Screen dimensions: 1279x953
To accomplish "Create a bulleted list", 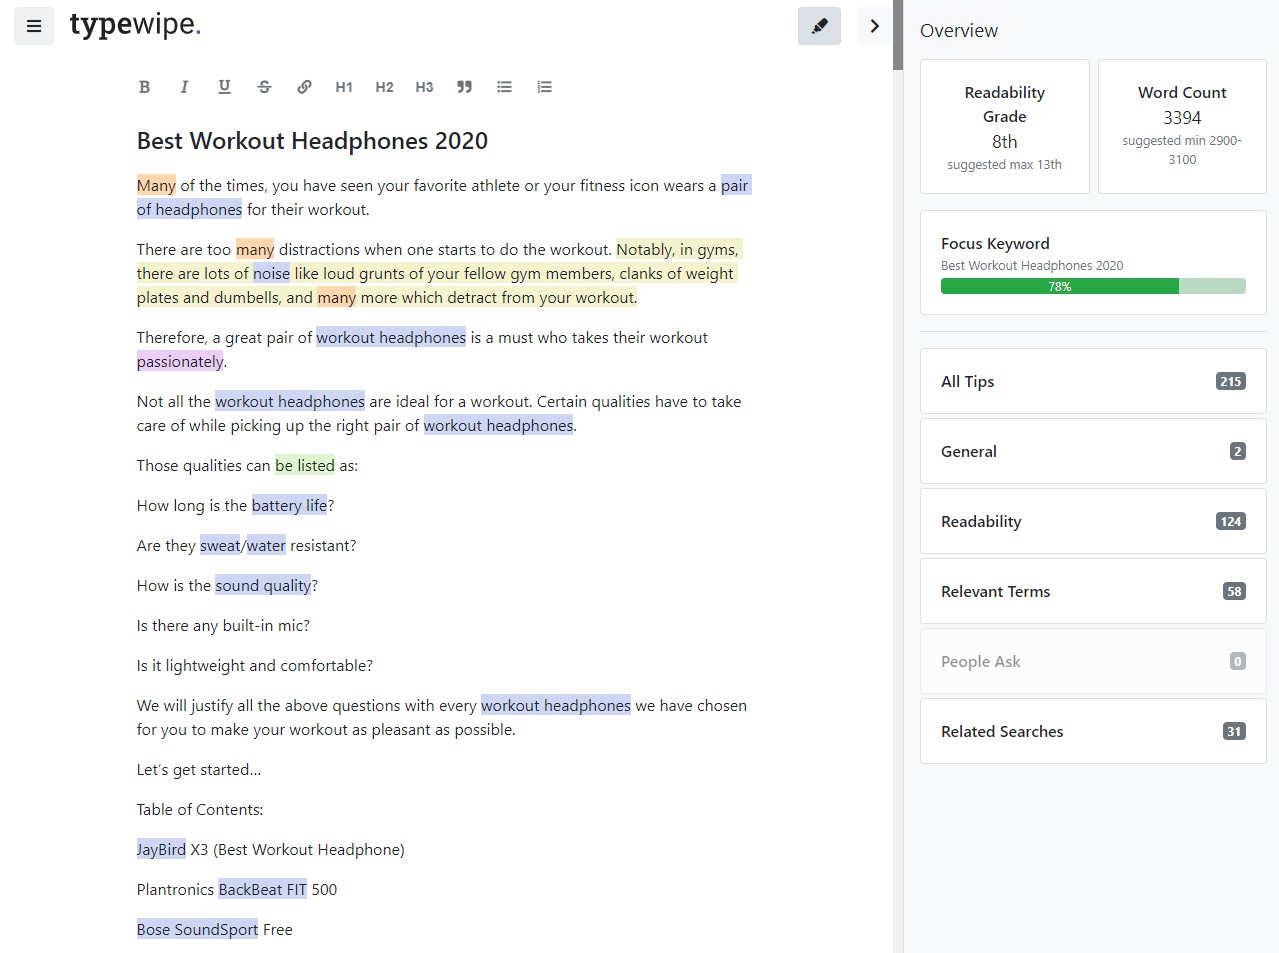I will coord(504,87).
